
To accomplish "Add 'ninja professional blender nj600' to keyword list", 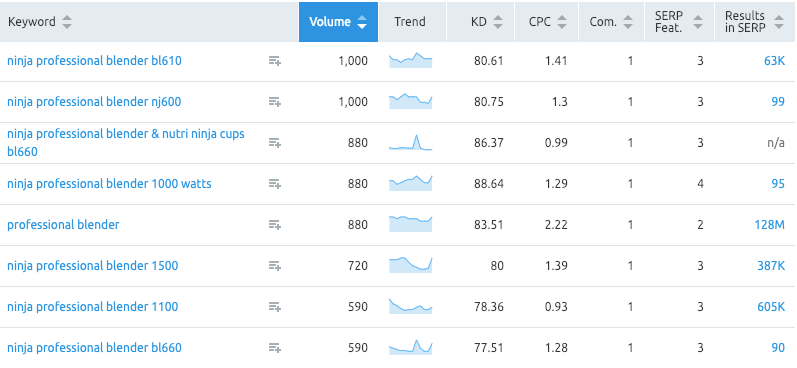I will tap(274, 102).
